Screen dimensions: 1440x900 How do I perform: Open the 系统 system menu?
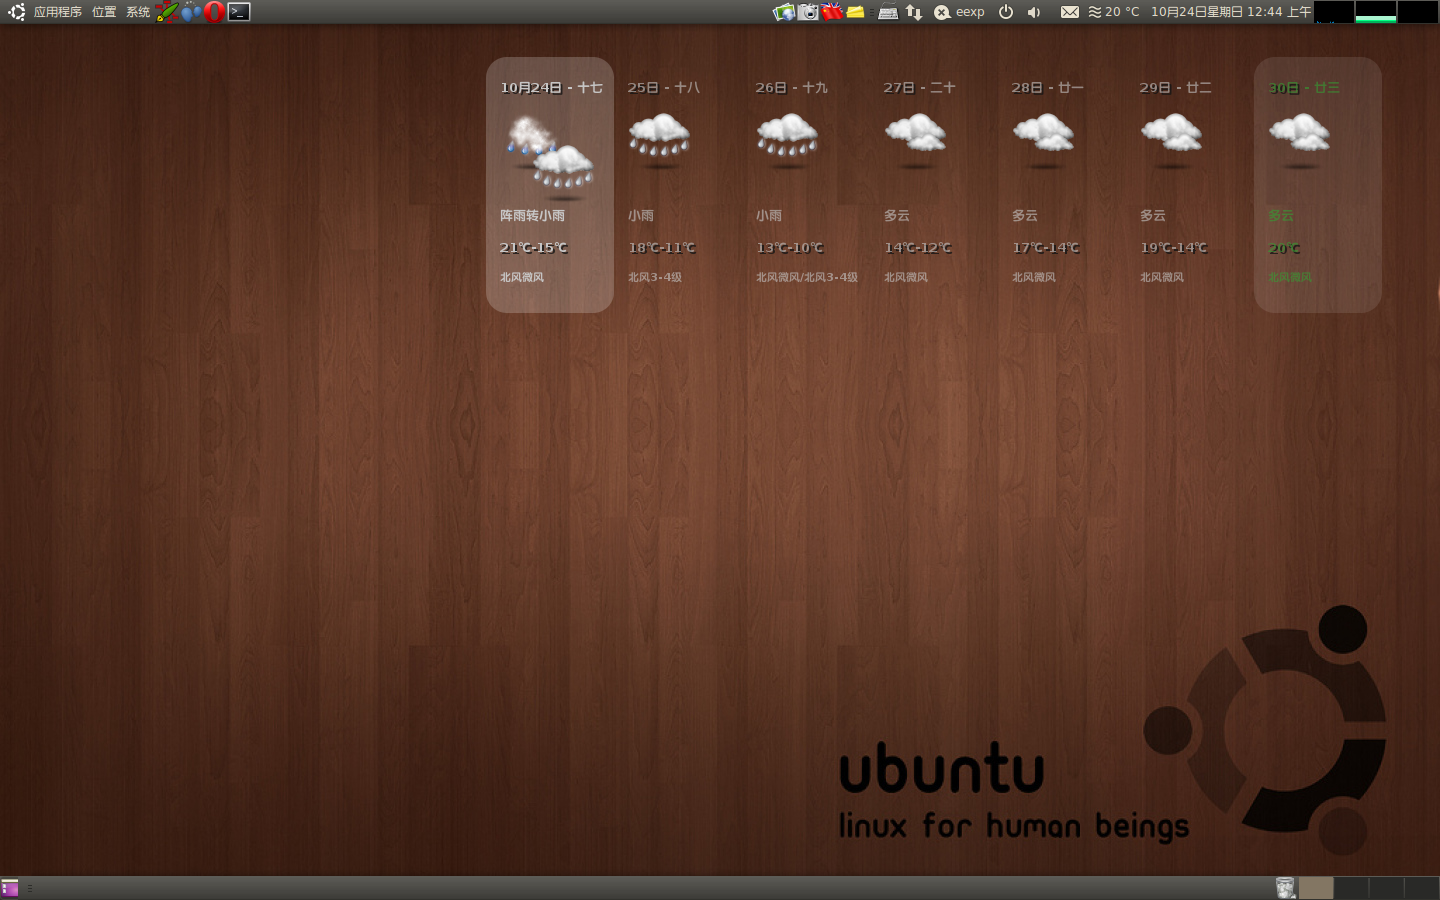tap(138, 12)
